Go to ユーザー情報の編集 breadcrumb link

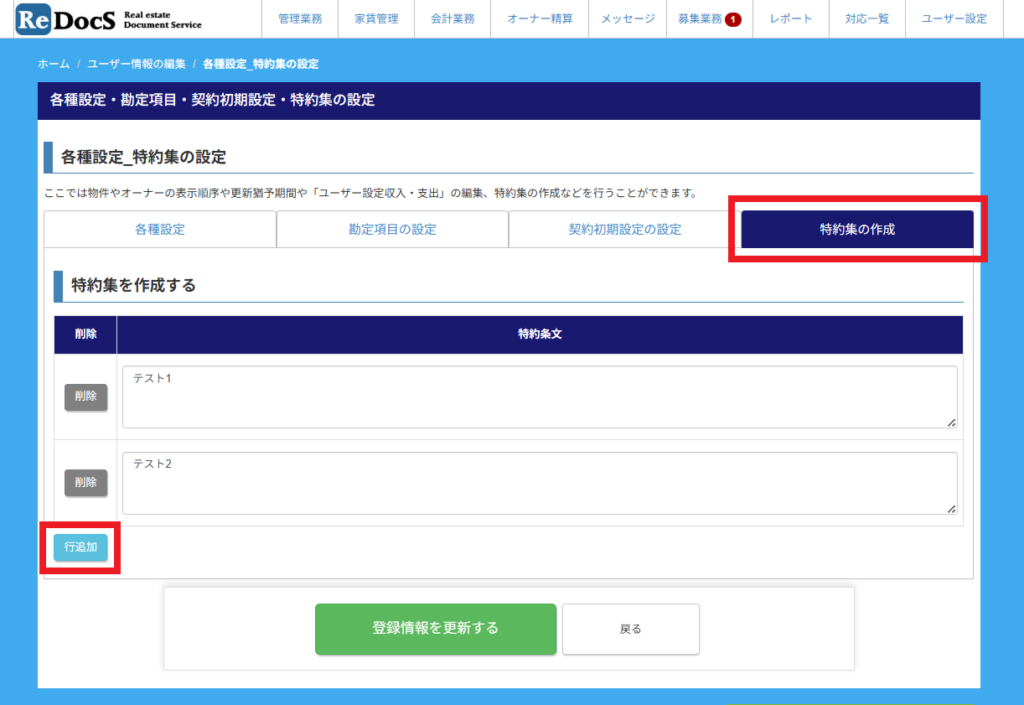(x=136, y=64)
